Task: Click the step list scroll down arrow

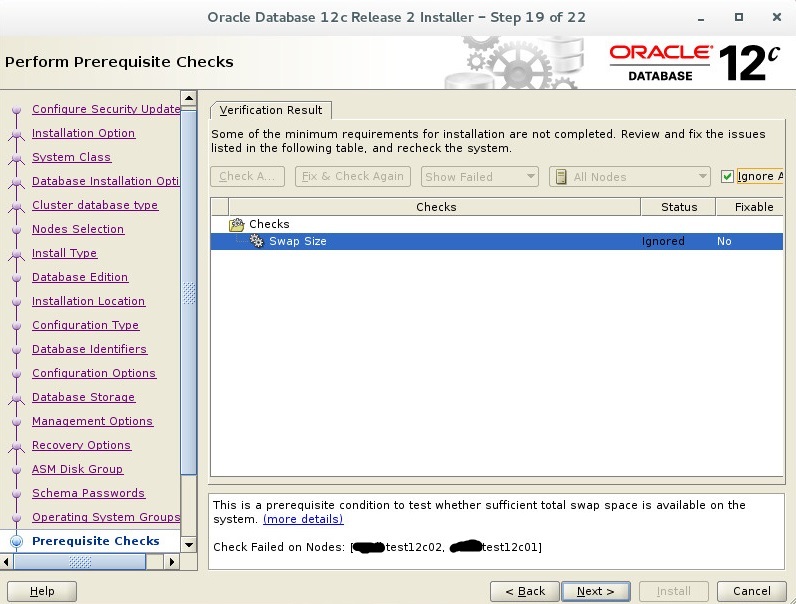Action: coord(189,545)
